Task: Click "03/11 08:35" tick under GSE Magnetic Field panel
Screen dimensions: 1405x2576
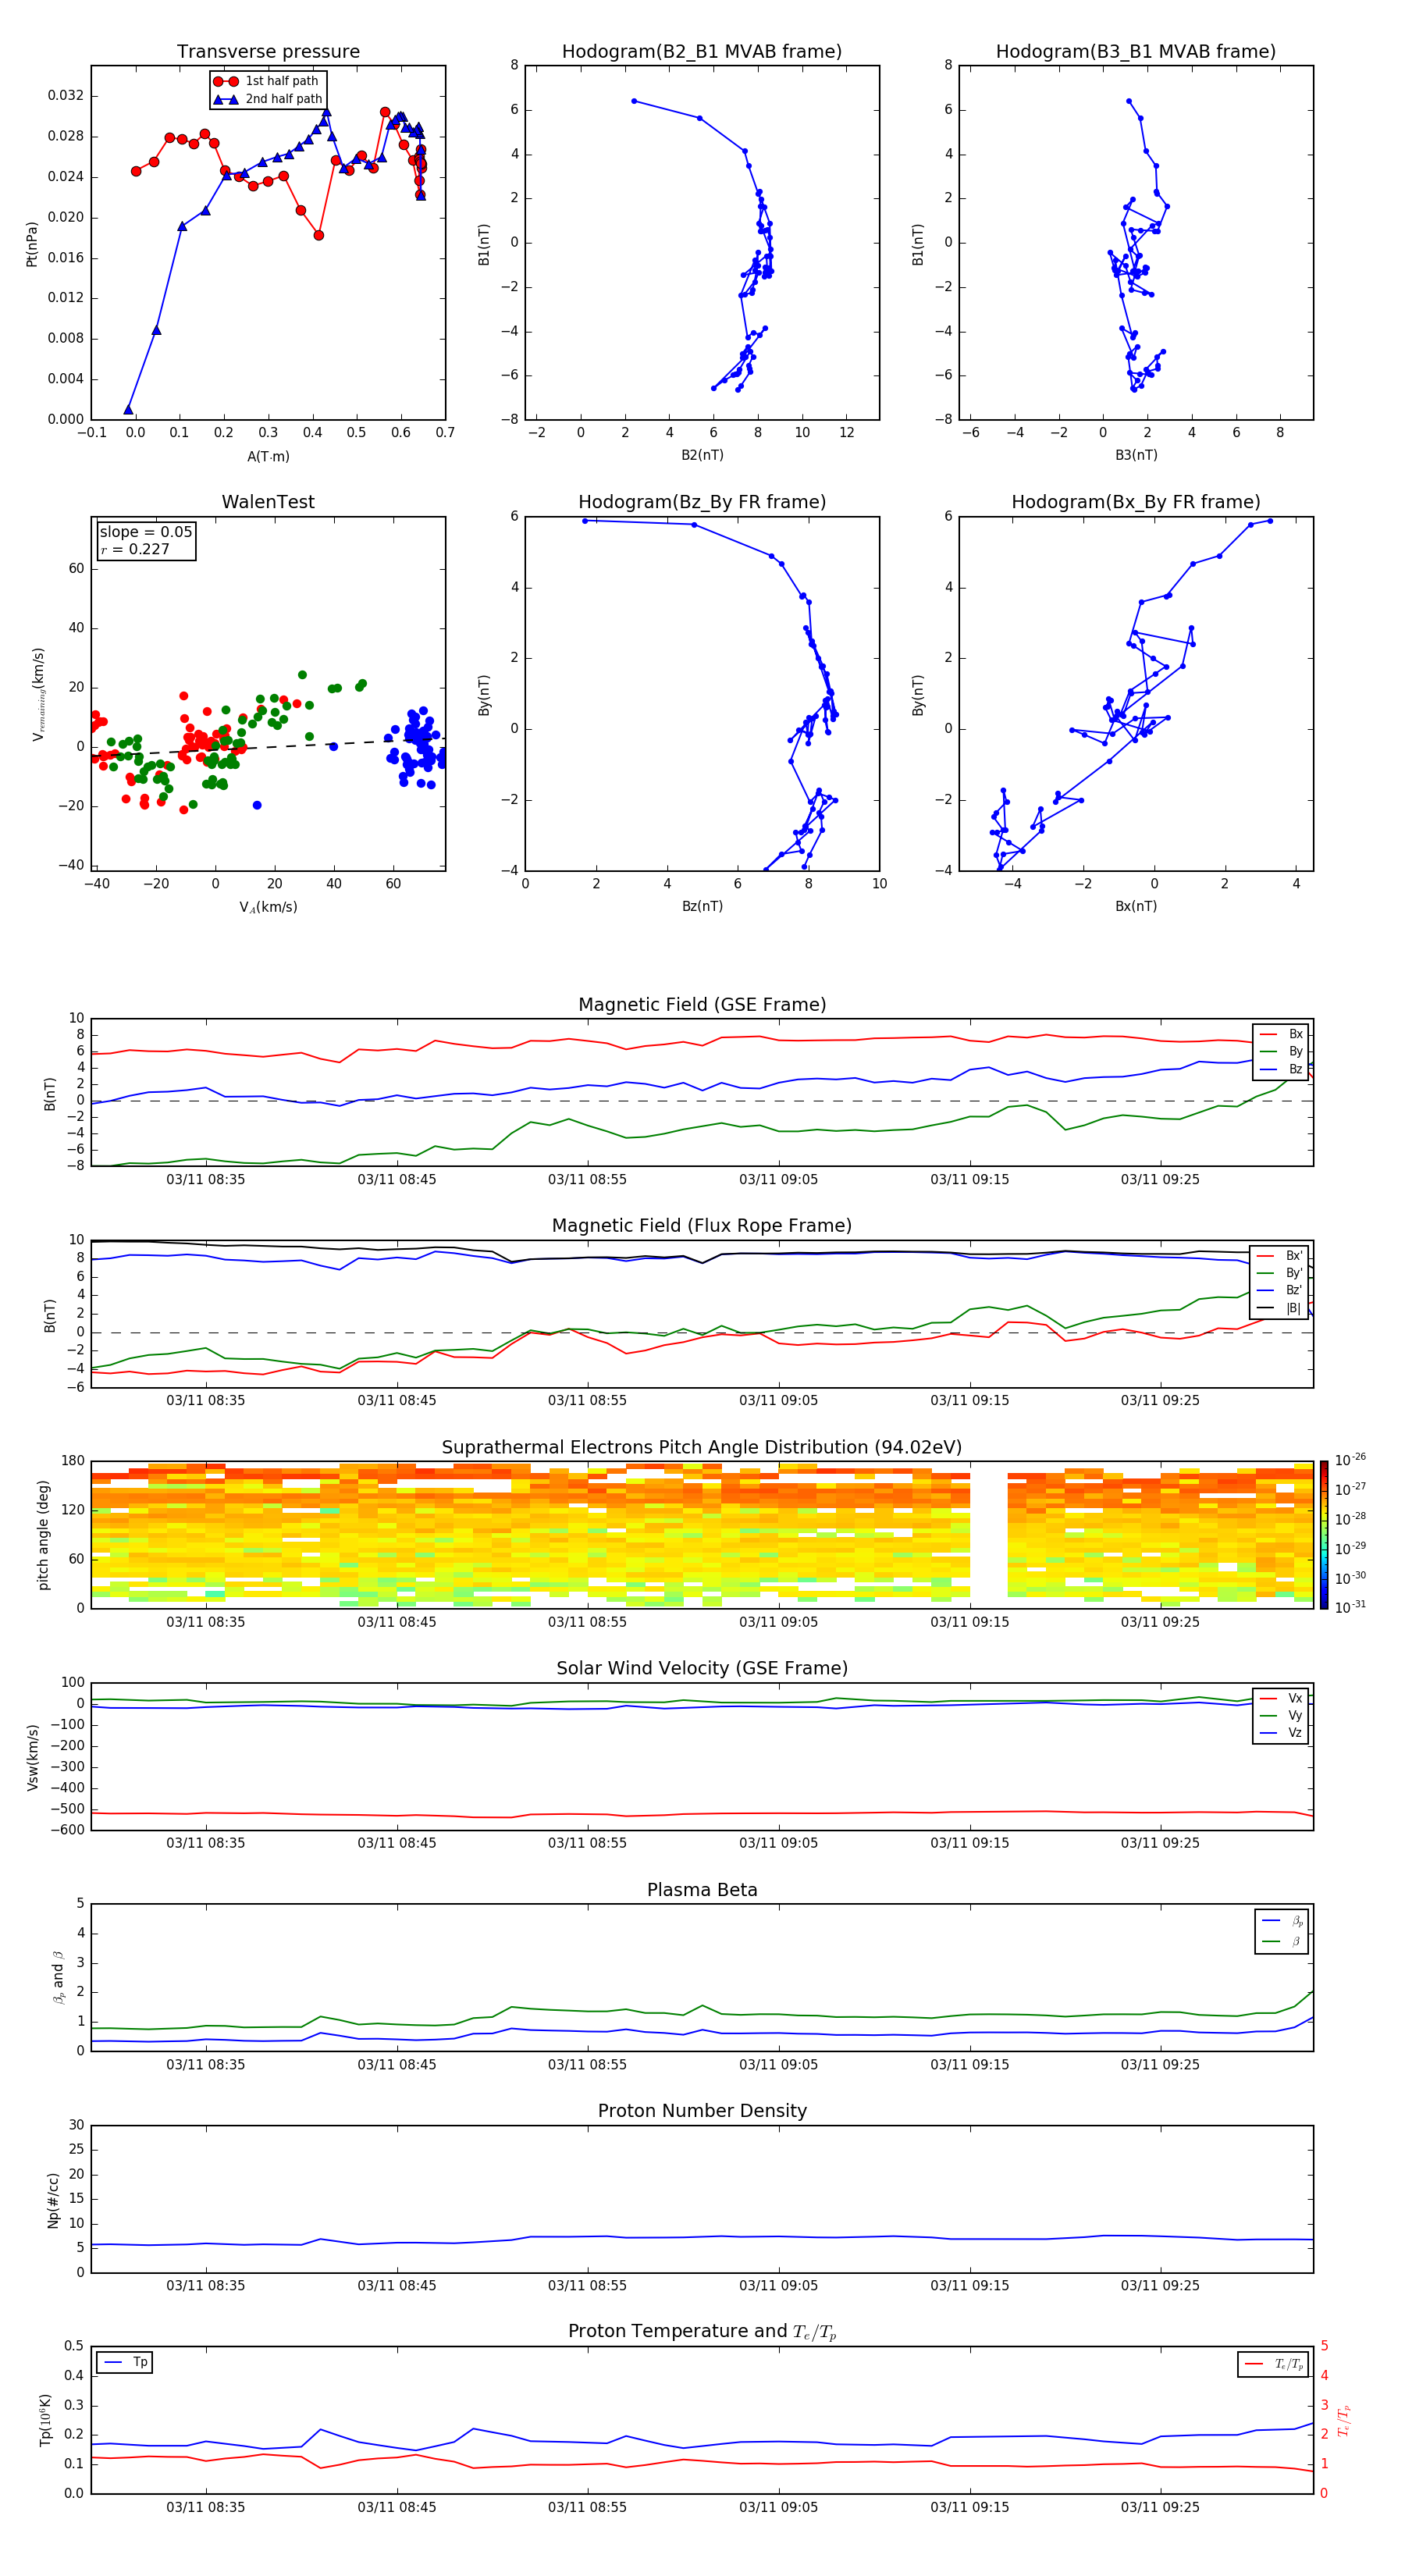Action: pyautogui.click(x=206, y=1180)
